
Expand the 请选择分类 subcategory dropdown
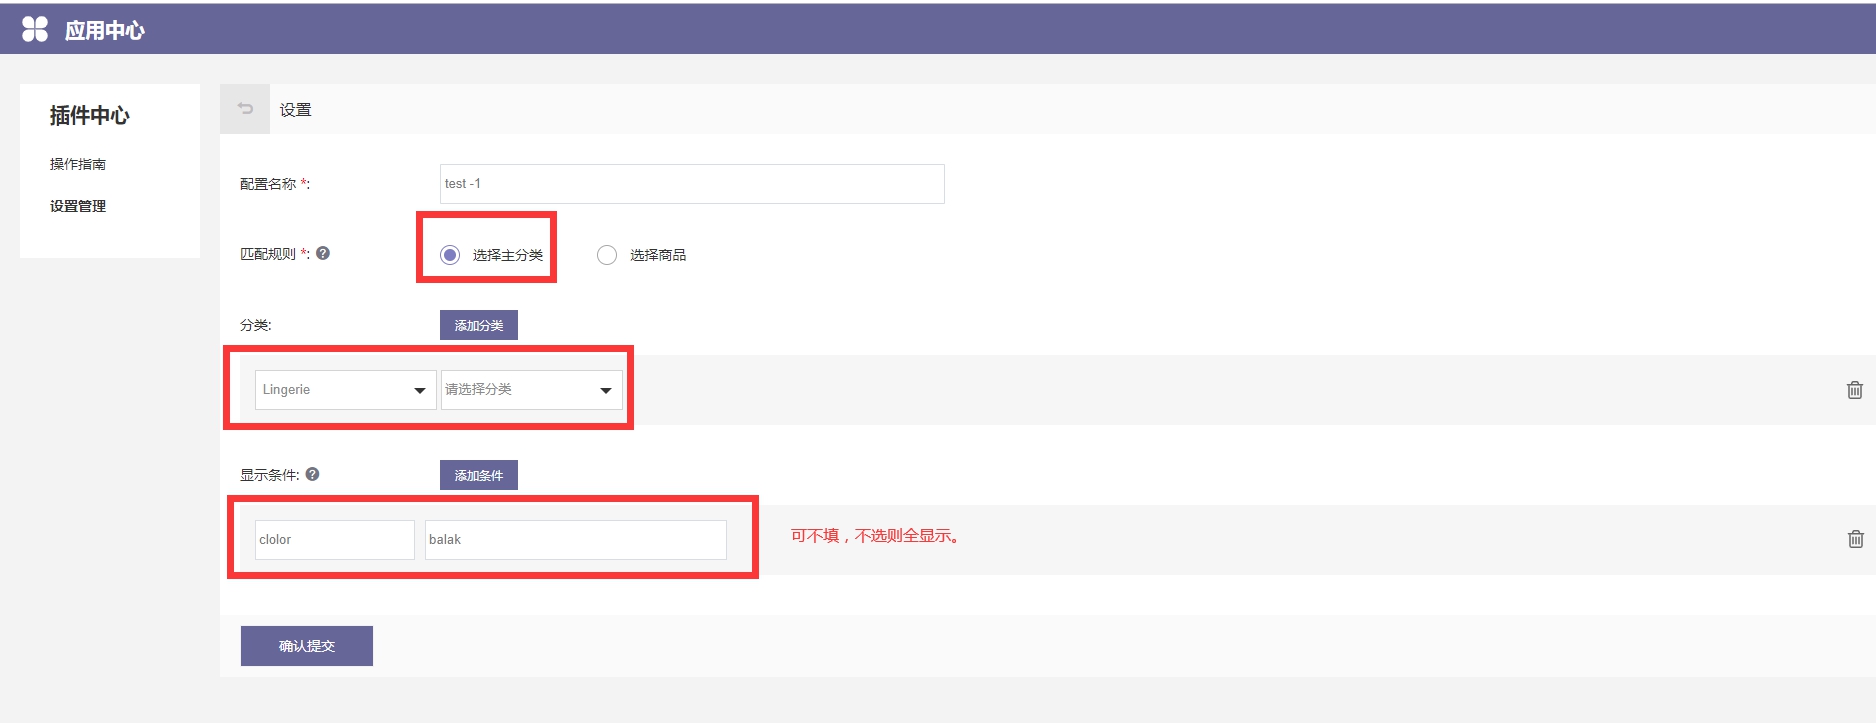click(x=531, y=390)
